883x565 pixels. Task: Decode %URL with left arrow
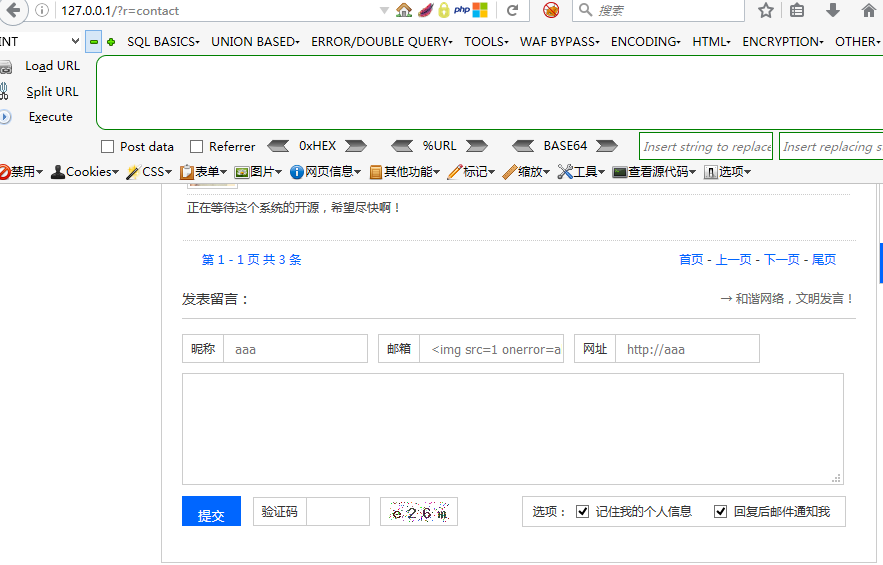[x=402, y=146]
